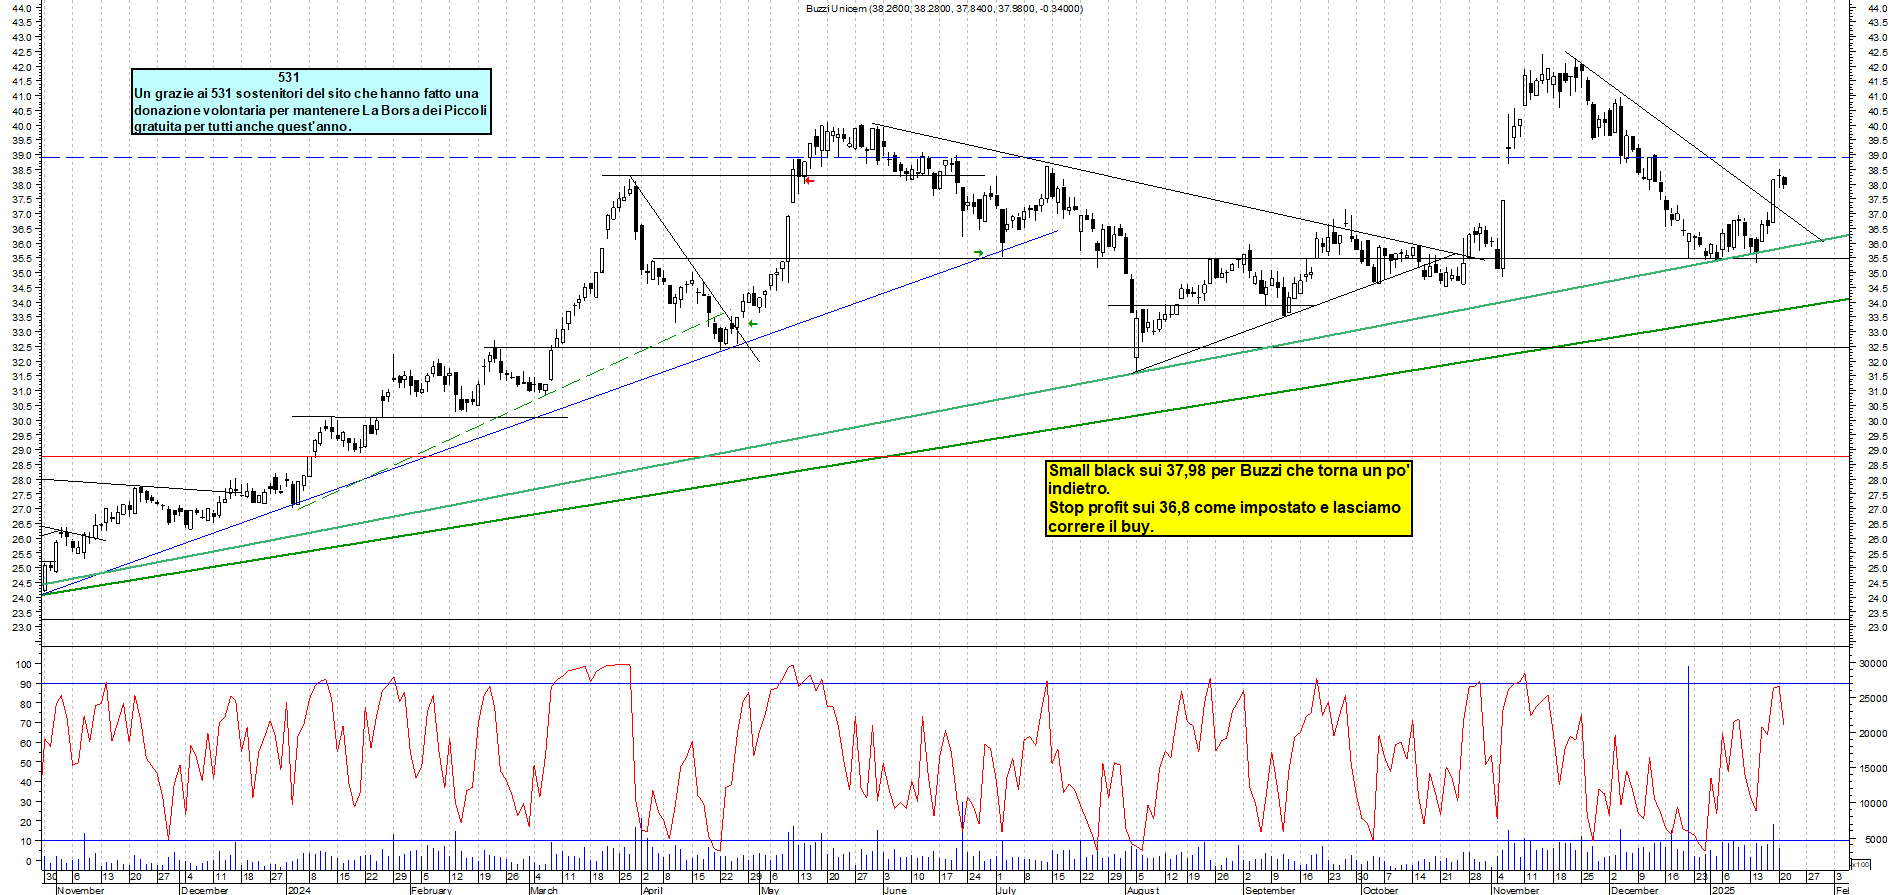Image resolution: width=1890 pixels, height=895 pixels.
Task: Click the 10 level on the oscillator axis
Action: [27, 841]
